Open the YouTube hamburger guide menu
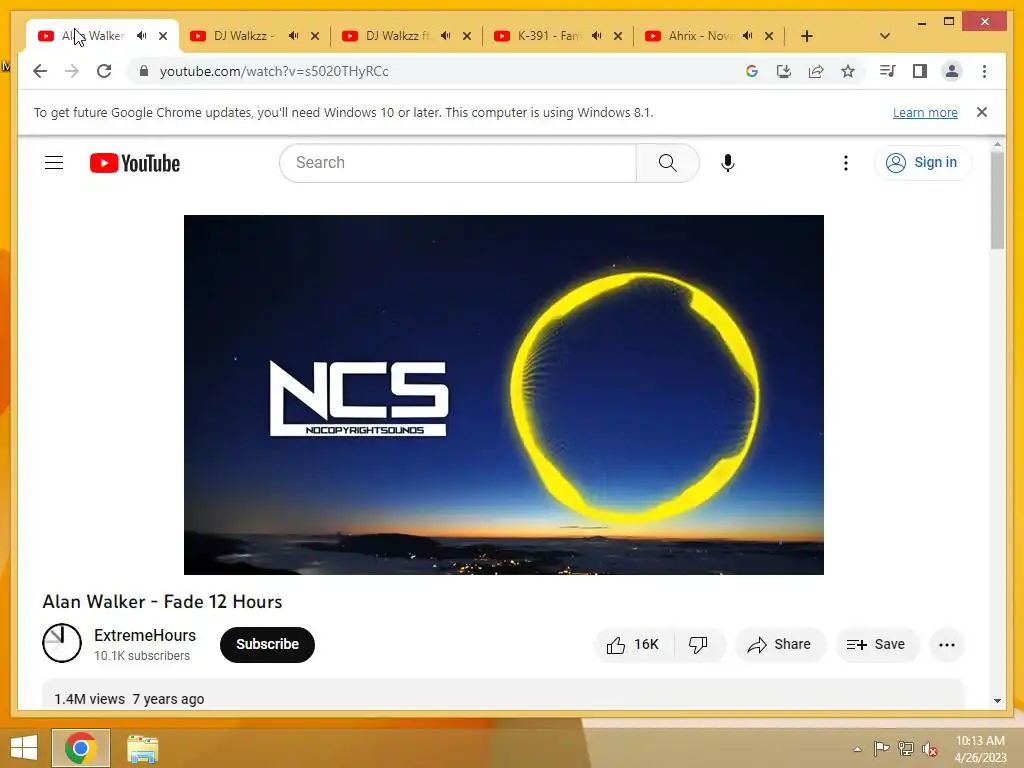This screenshot has width=1024, height=768. tap(54, 163)
